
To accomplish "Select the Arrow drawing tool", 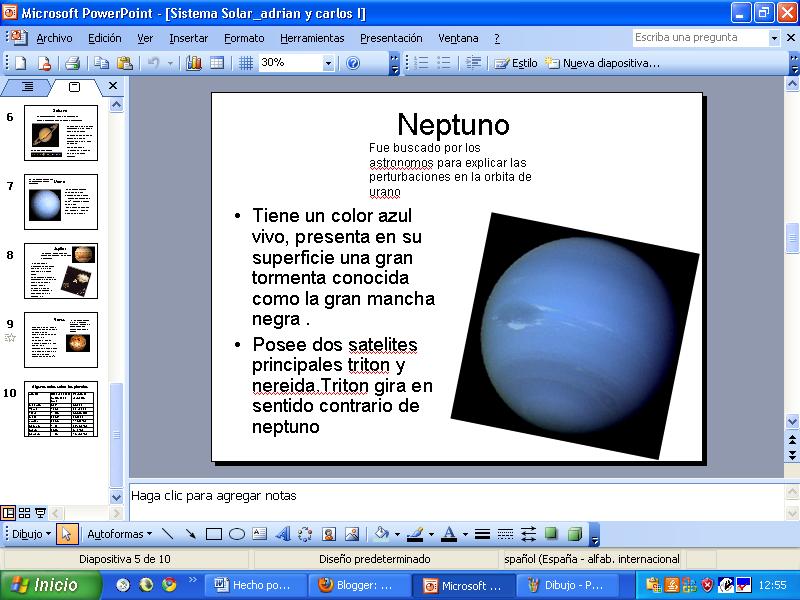I will (190, 534).
